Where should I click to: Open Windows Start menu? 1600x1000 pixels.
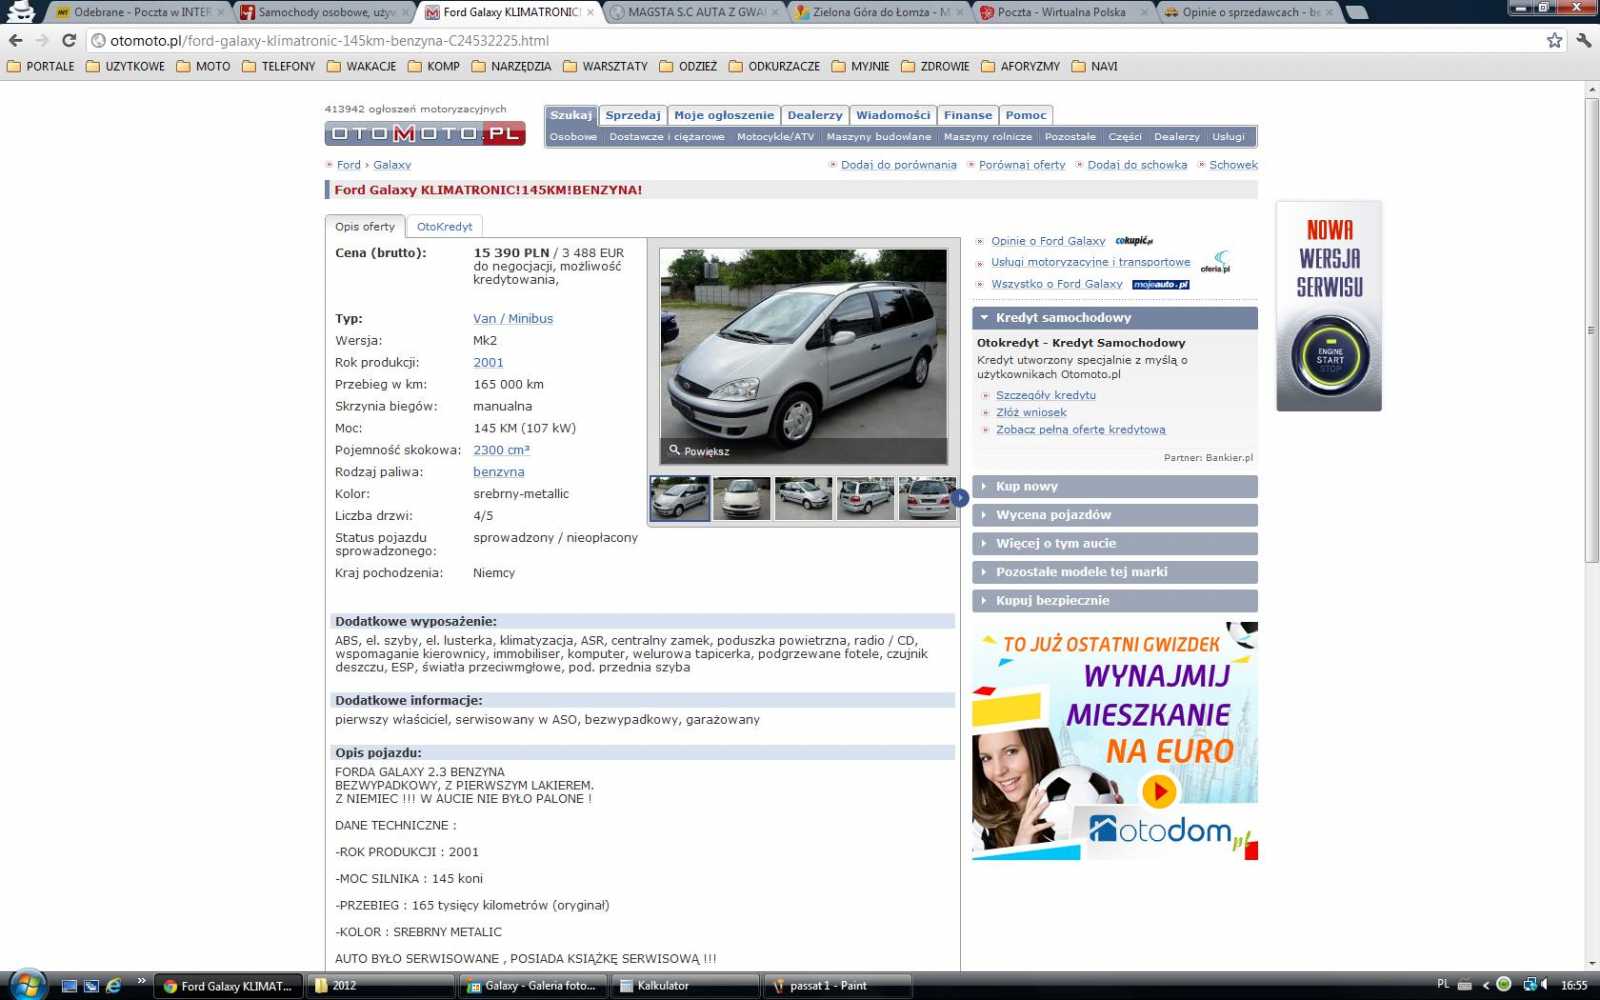pyautogui.click(x=27, y=985)
